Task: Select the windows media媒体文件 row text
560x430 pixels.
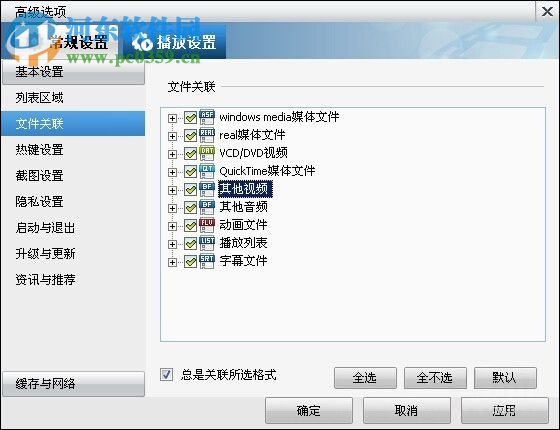Action: (x=279, y=117)
